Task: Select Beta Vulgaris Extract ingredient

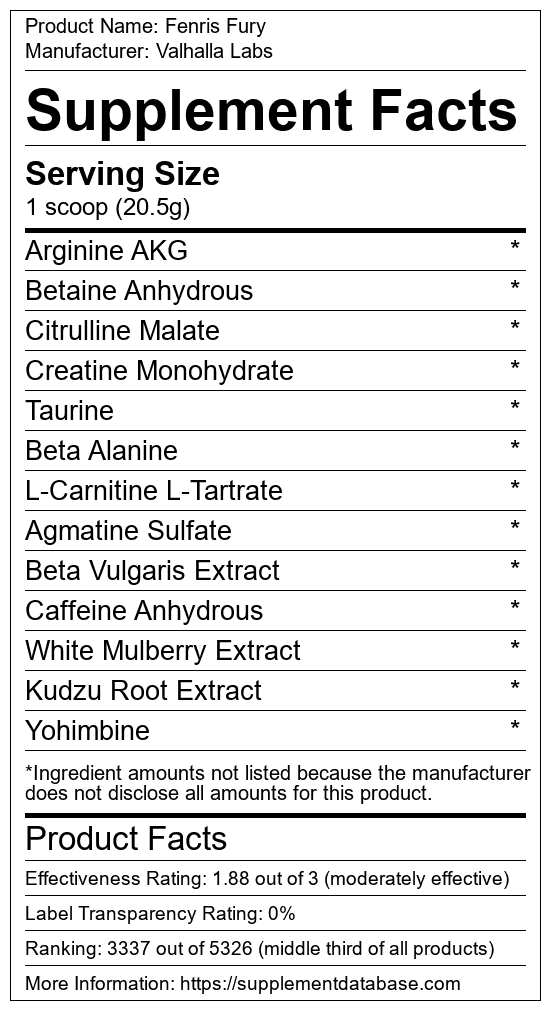Action: [x=153, y=570]
